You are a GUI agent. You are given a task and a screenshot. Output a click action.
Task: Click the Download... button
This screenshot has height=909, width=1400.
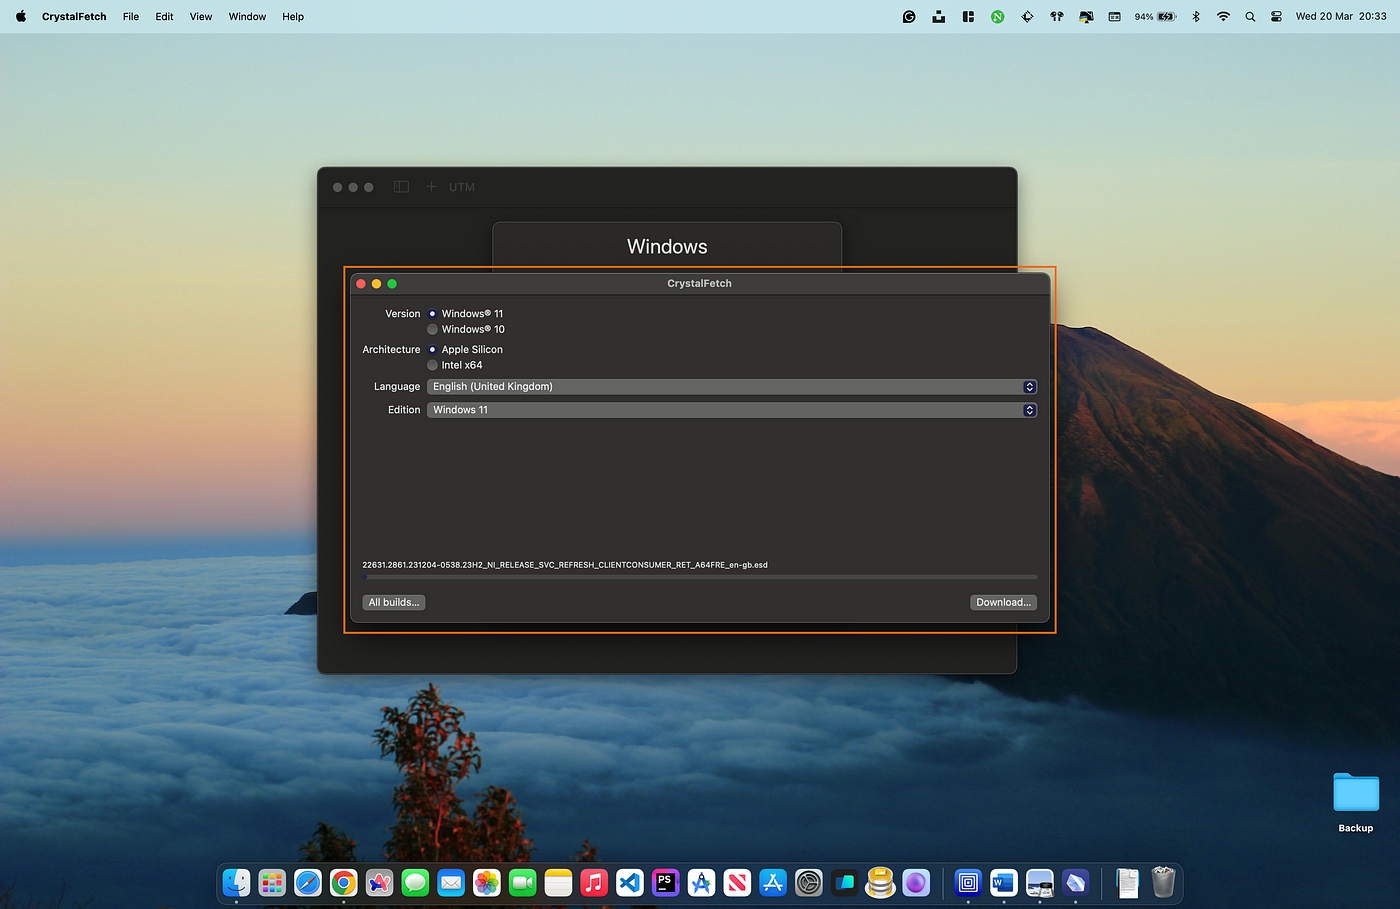pos(1003,602)
